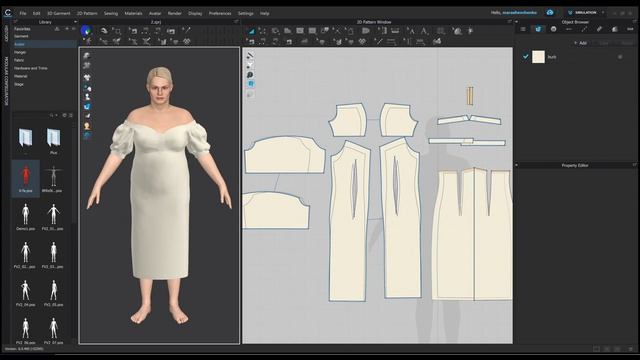Open the Sewing menu

click(111, 13)
